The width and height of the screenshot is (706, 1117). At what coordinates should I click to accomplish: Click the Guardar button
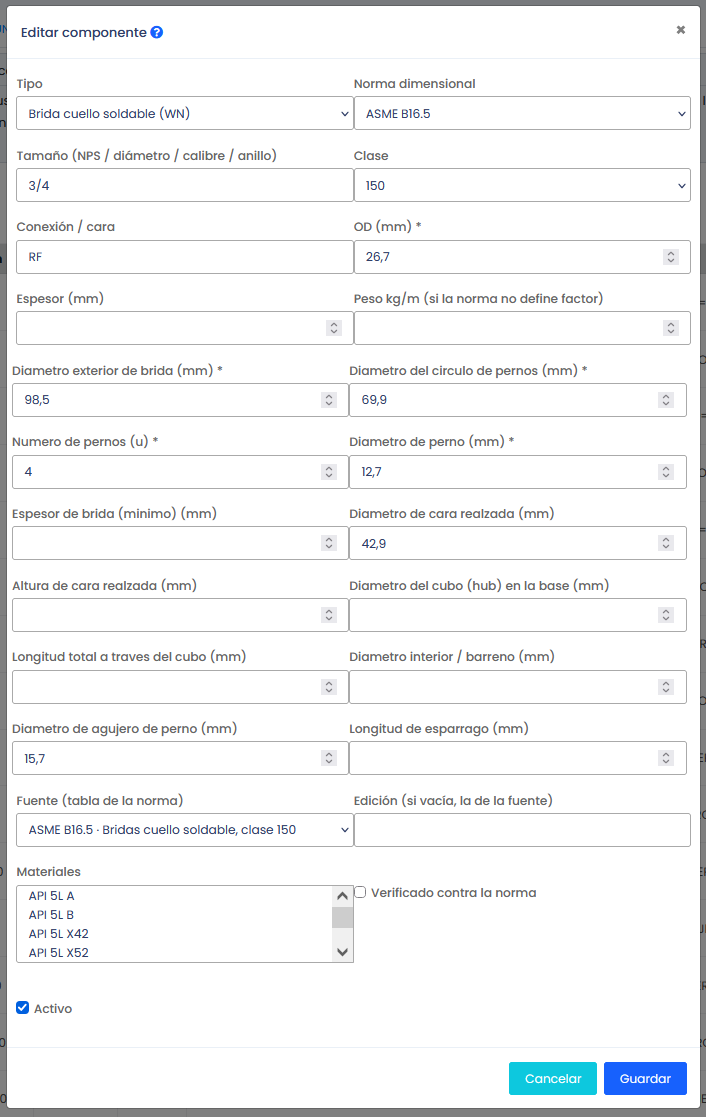pos(645,1079)
